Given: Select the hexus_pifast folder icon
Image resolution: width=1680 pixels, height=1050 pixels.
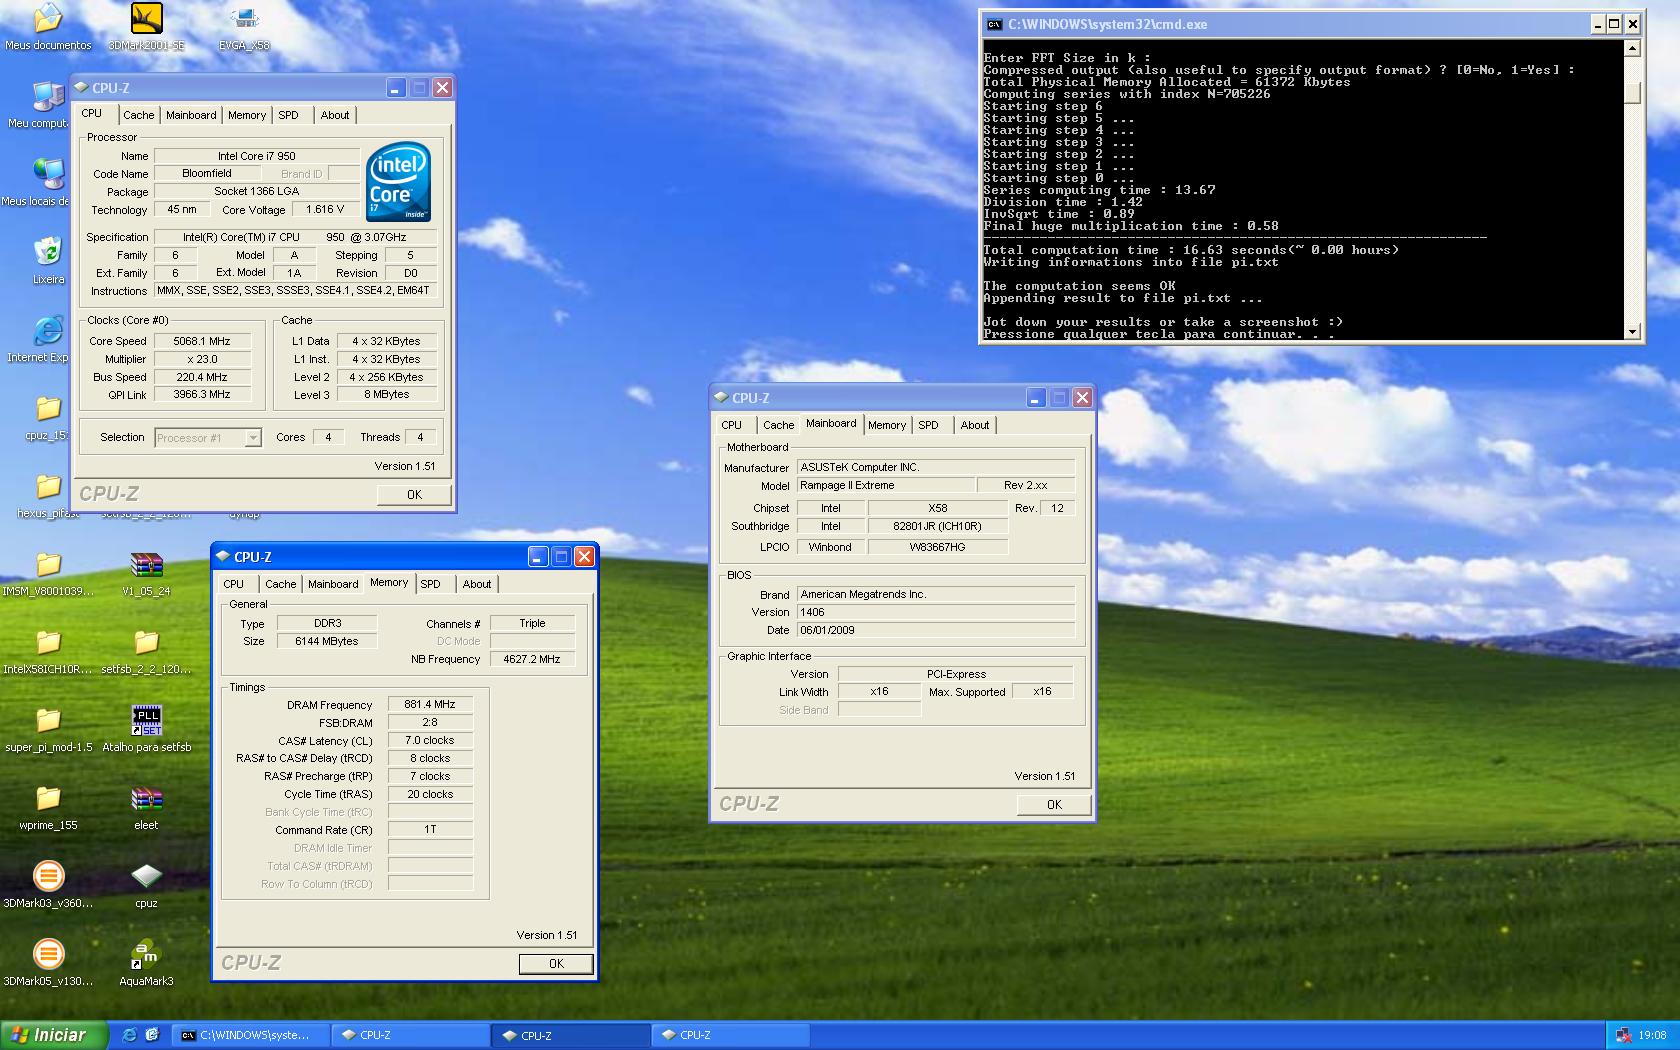Looking at the screenshot, I should pyautogui.click(x=47, y=495).
